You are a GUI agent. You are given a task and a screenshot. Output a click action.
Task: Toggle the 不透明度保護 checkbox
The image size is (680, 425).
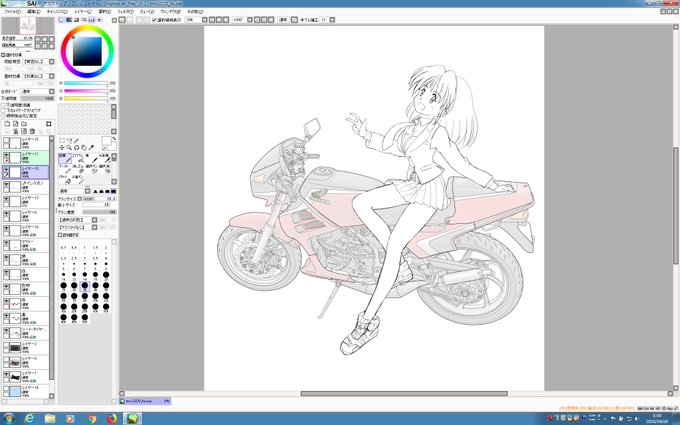(x=3, y=105)
